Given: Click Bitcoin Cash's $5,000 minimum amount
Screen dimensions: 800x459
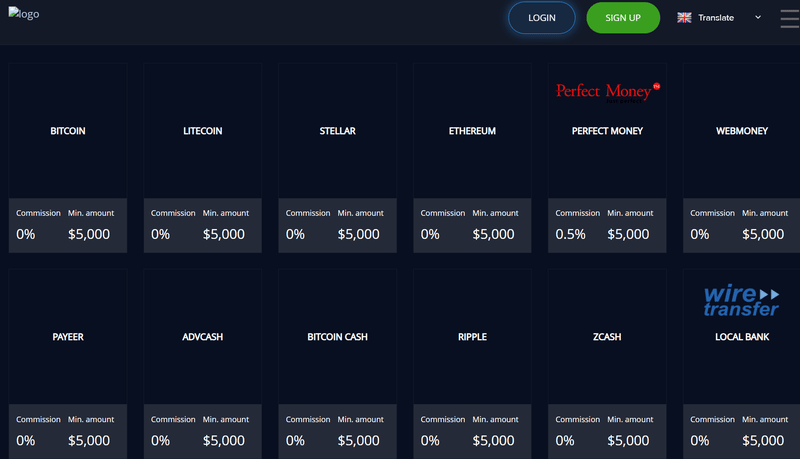Looking at the screenshot, I should tap(358, 440).
